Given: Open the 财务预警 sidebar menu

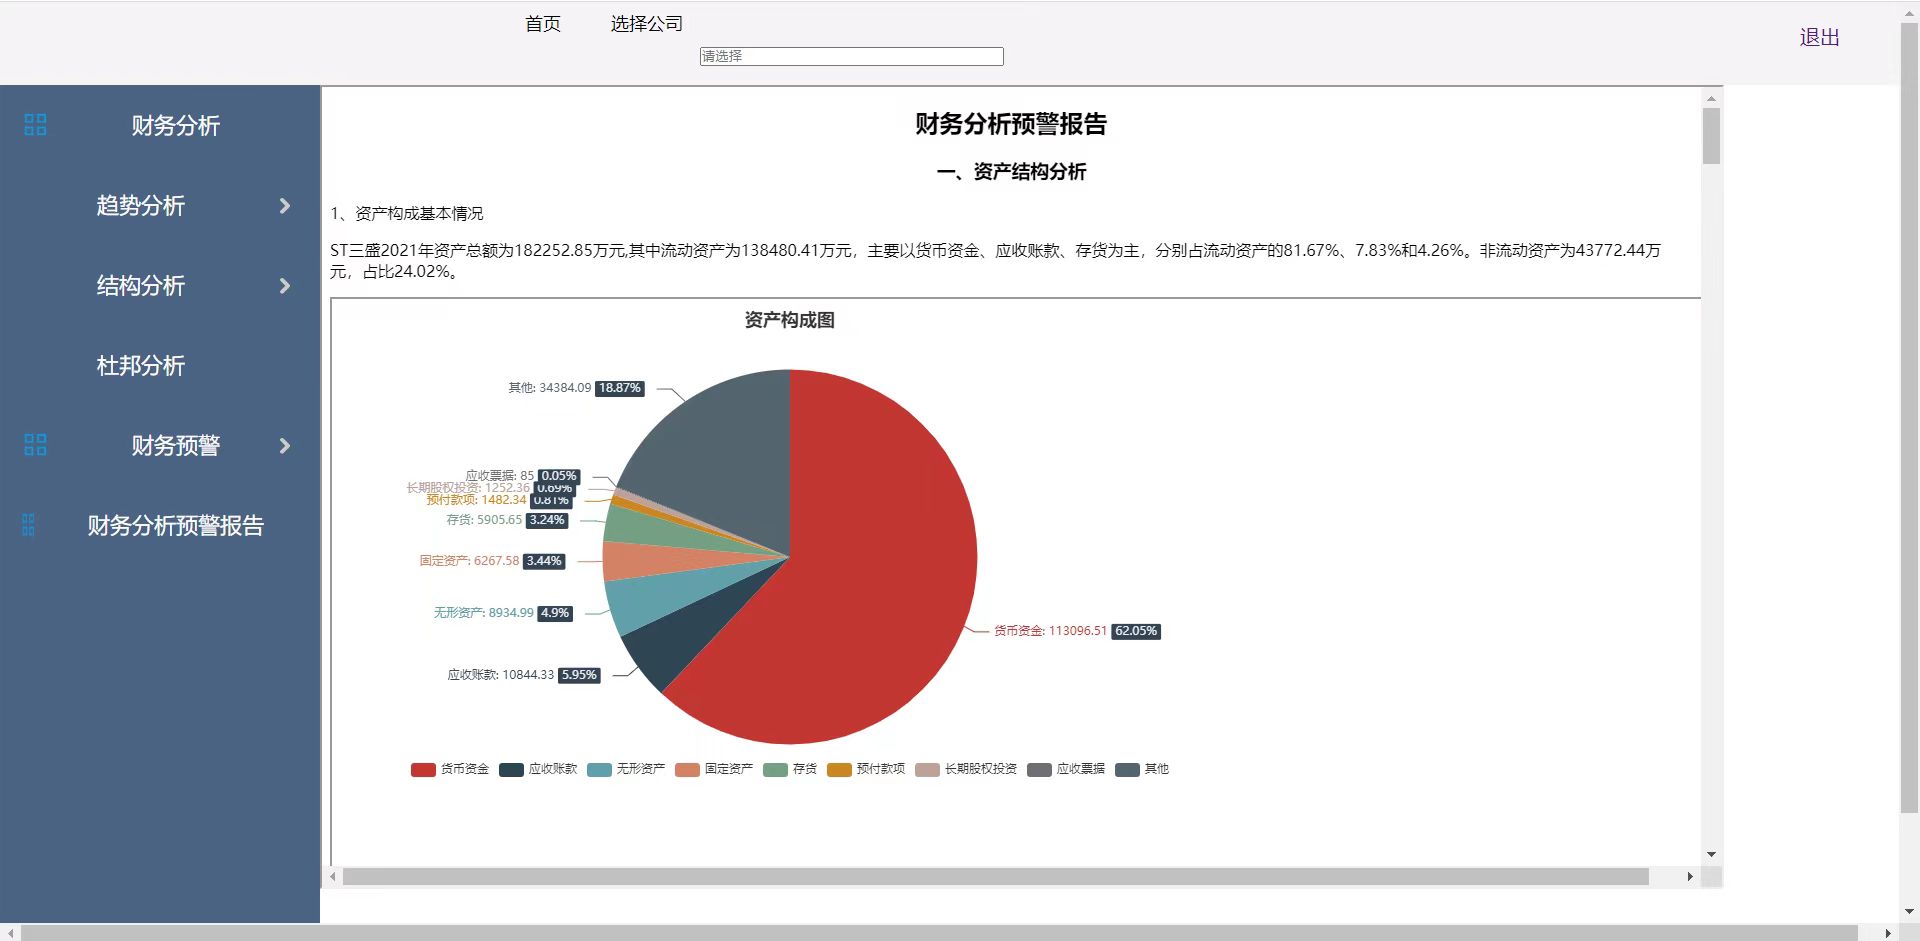Looking at the screenshot, I should (x=175, y=445).
